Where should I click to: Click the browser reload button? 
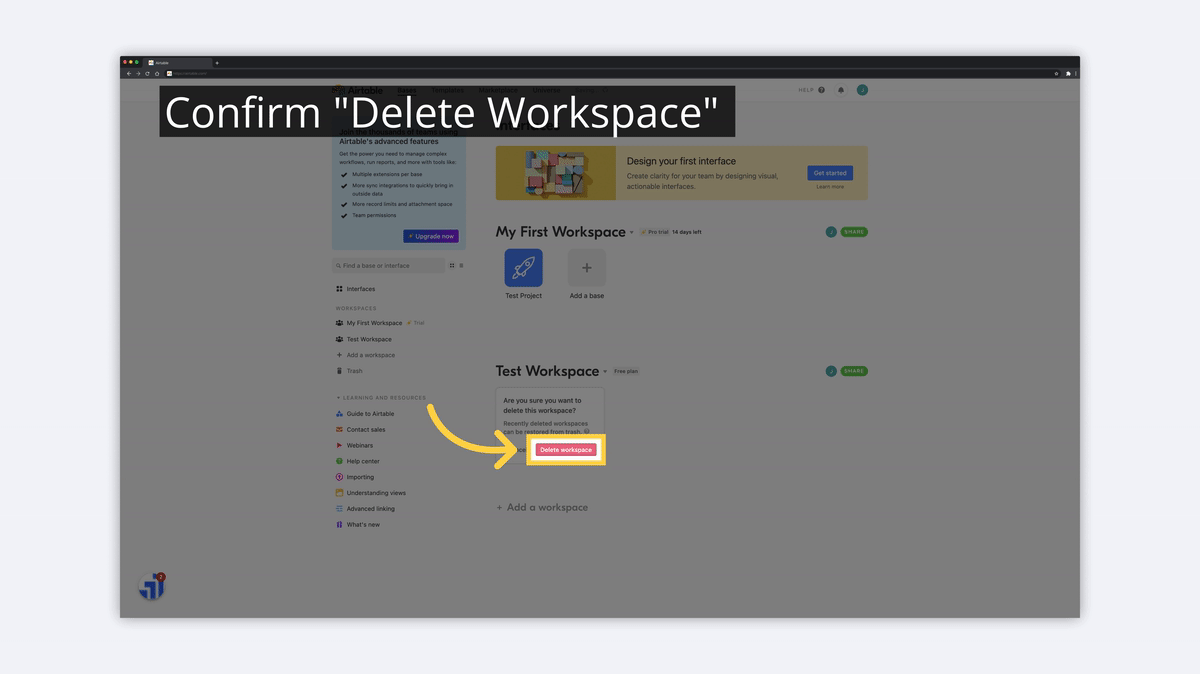pyautogui.click(x=147, y=73)
